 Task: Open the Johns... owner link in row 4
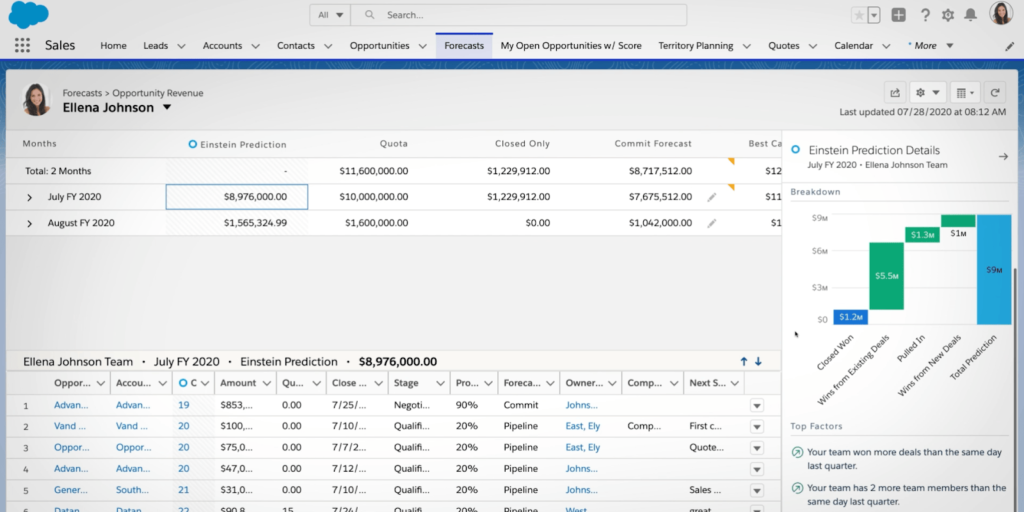[582, 468]
